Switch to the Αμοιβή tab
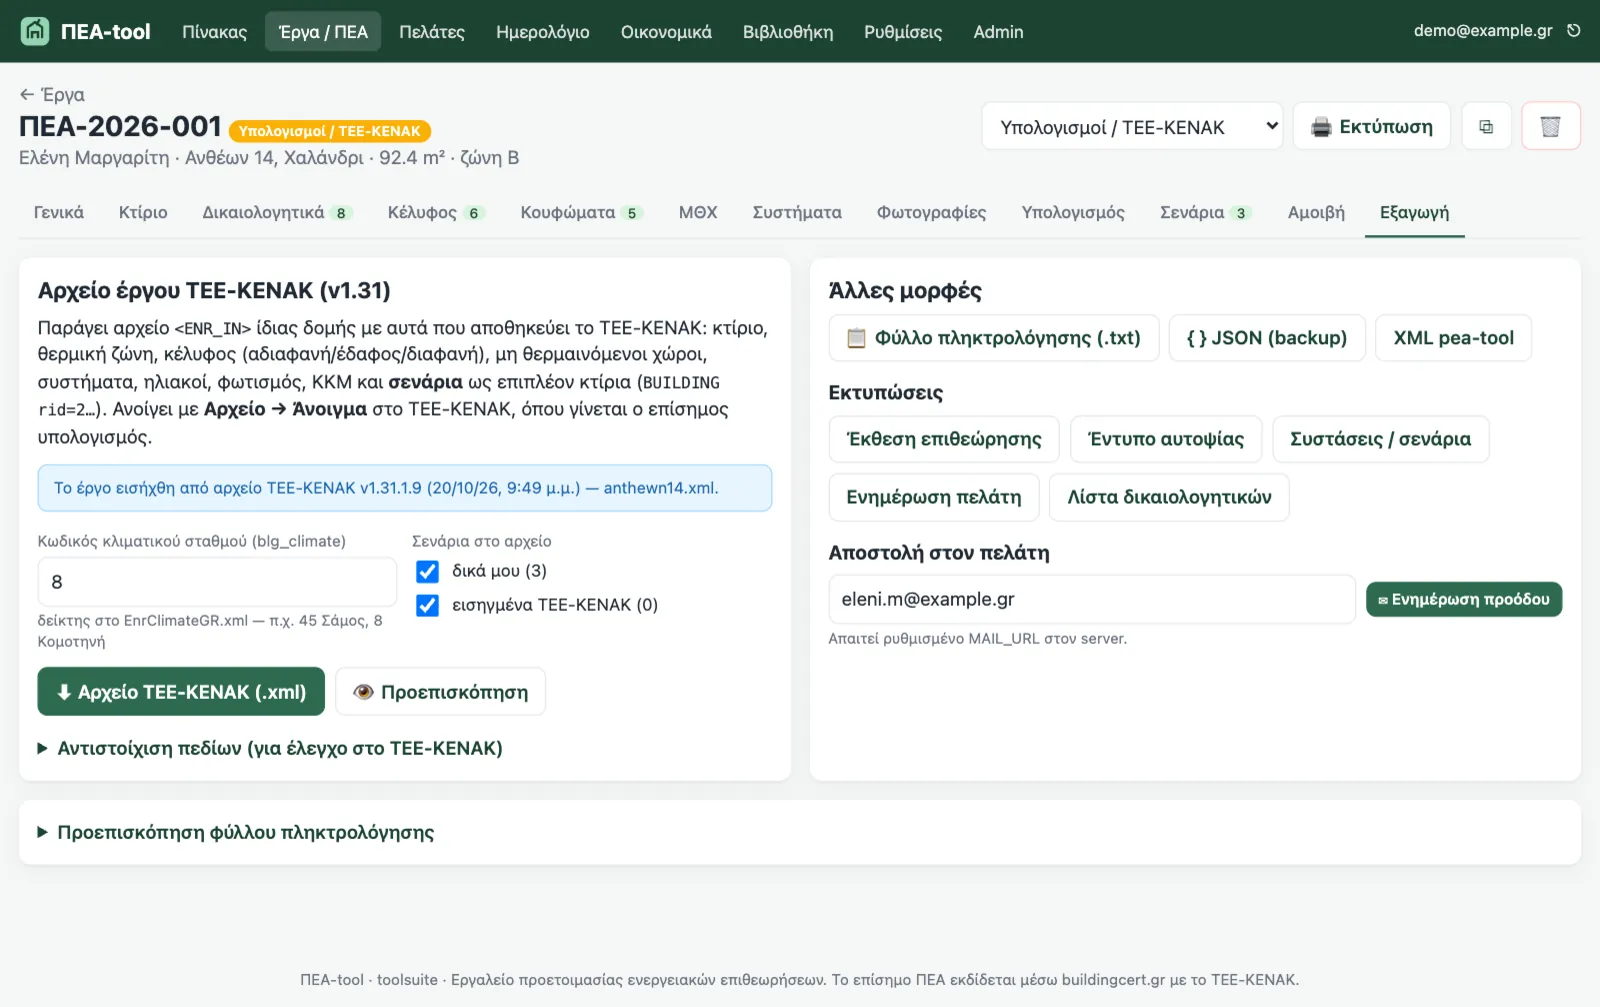Image resolution: width=1600 pixels, height=1007 pixels. (1316, 212)
